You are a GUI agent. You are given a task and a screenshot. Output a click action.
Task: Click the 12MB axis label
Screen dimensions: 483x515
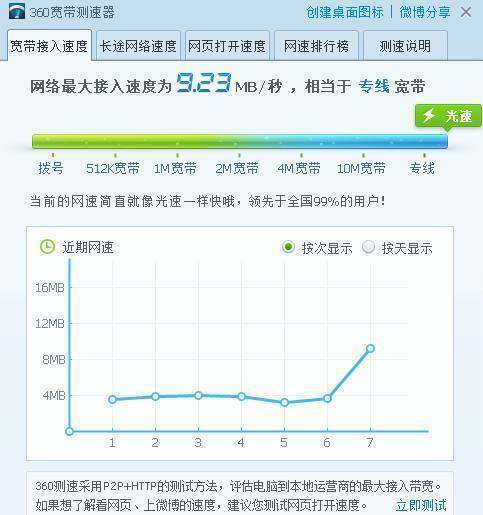(49, 323)
